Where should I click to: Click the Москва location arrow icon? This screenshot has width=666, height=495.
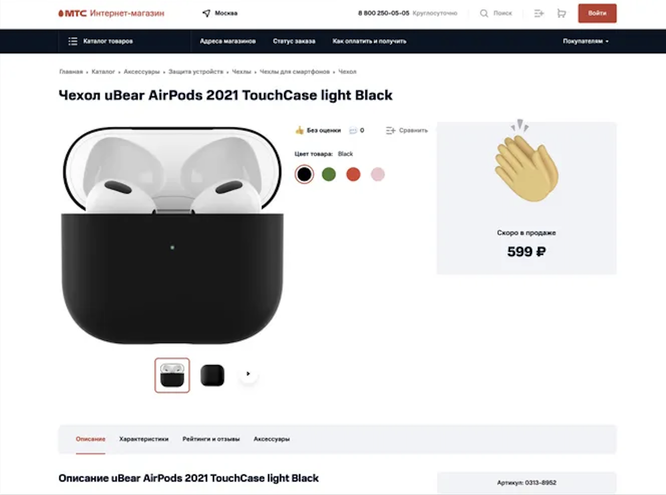point(206,13)
